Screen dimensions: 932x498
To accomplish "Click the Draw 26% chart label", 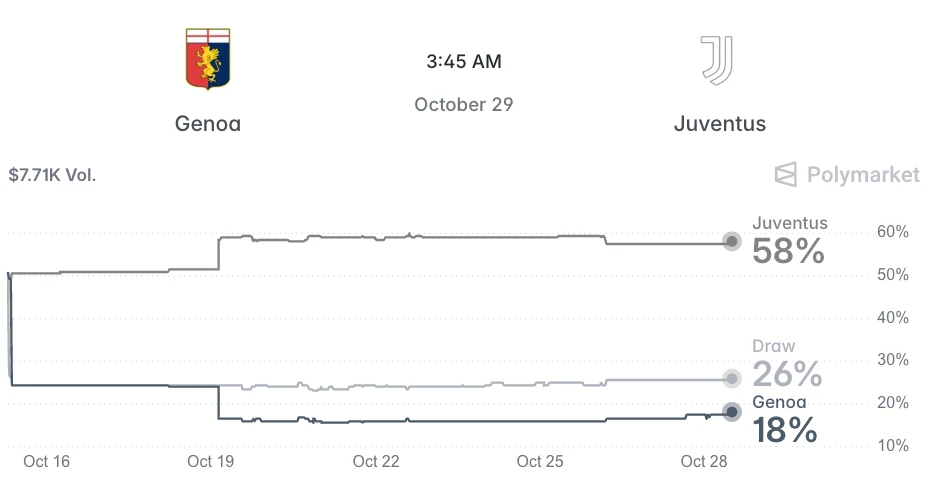I will (786, 364).
